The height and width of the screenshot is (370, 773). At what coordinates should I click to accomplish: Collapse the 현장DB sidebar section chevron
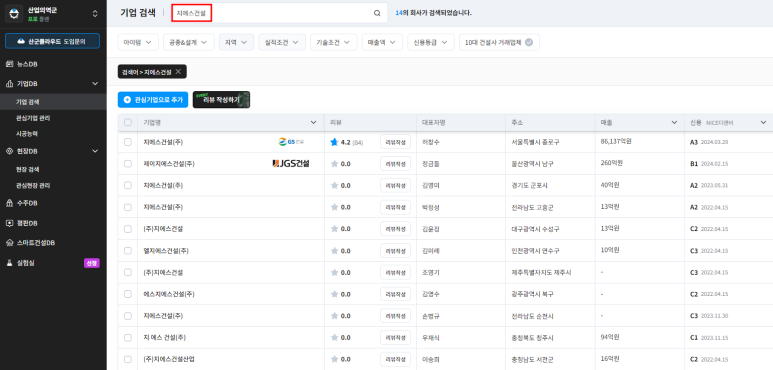click(x=96, y=151)
